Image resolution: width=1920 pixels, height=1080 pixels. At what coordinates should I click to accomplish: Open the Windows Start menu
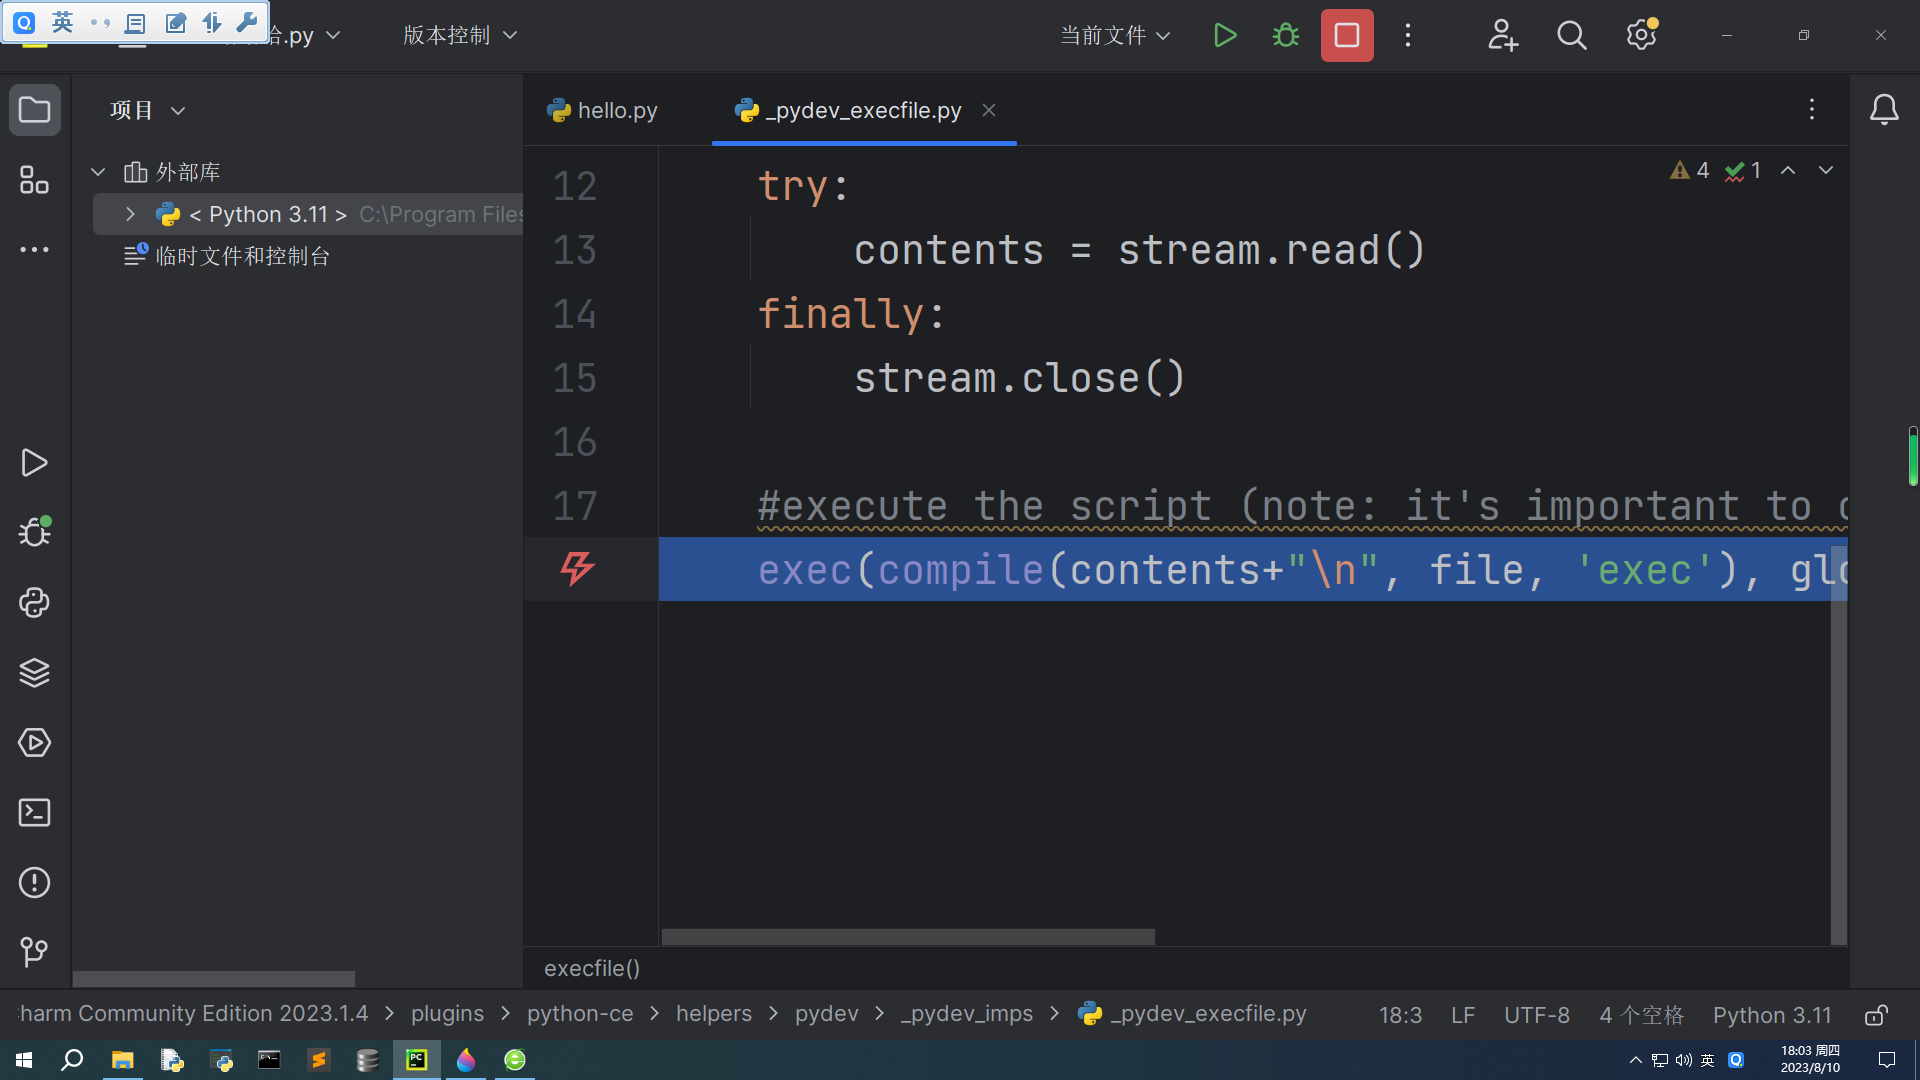(x=24, y=1060)
